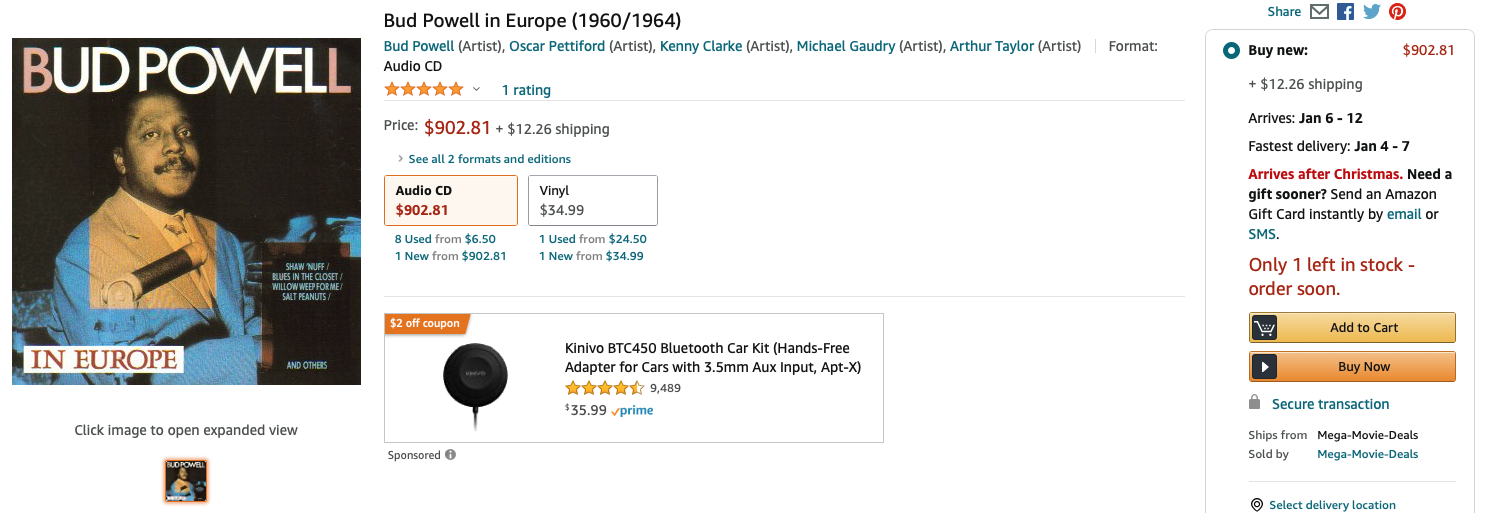
Task: Share this product on Twitter
Action: (1372, 12)
